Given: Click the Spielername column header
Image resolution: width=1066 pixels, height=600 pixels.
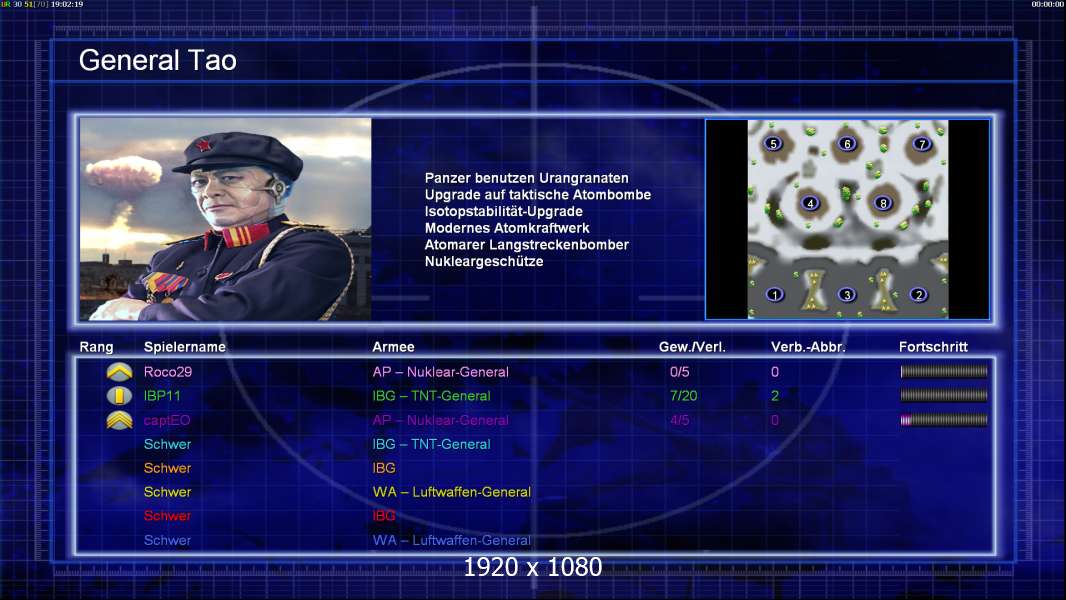Looking at the screenshot, I should [x=184, y=347].
